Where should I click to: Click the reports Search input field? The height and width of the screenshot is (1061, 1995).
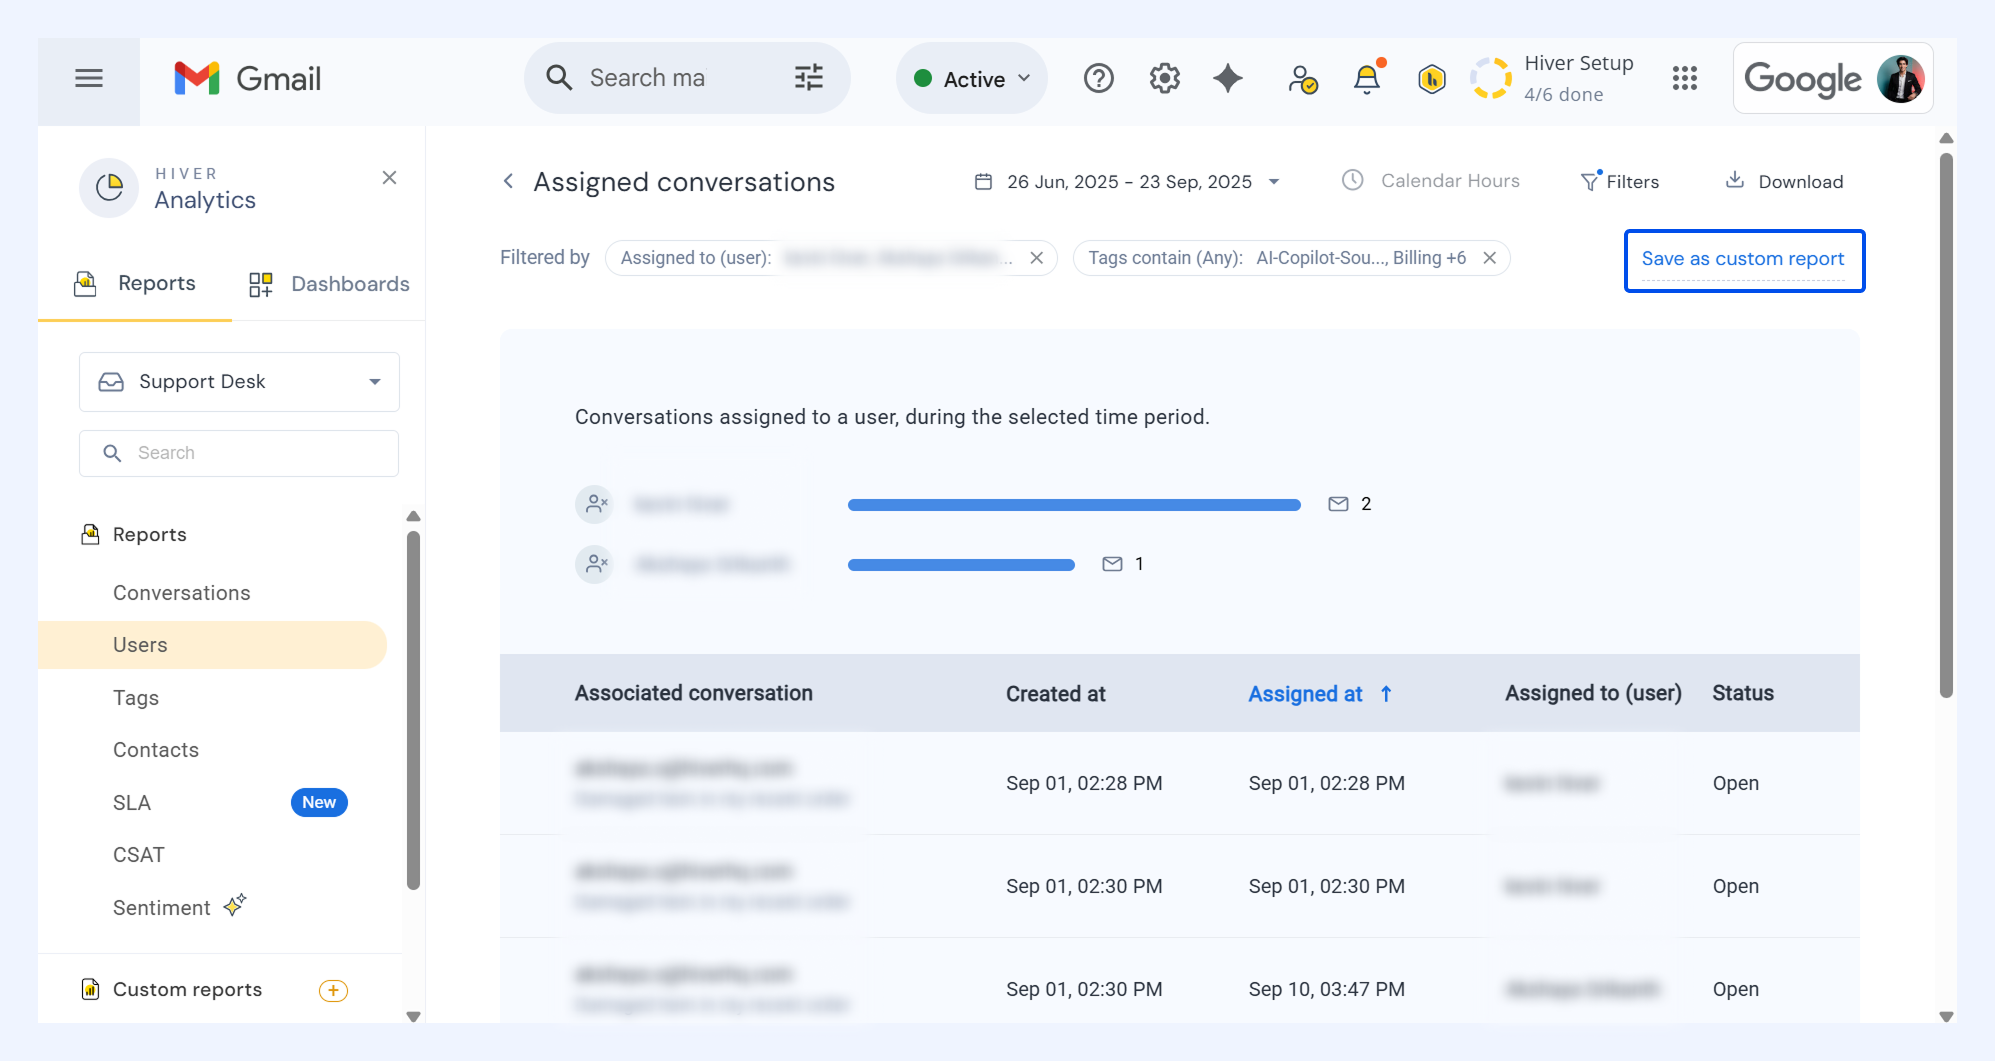(x=239, y=453)
